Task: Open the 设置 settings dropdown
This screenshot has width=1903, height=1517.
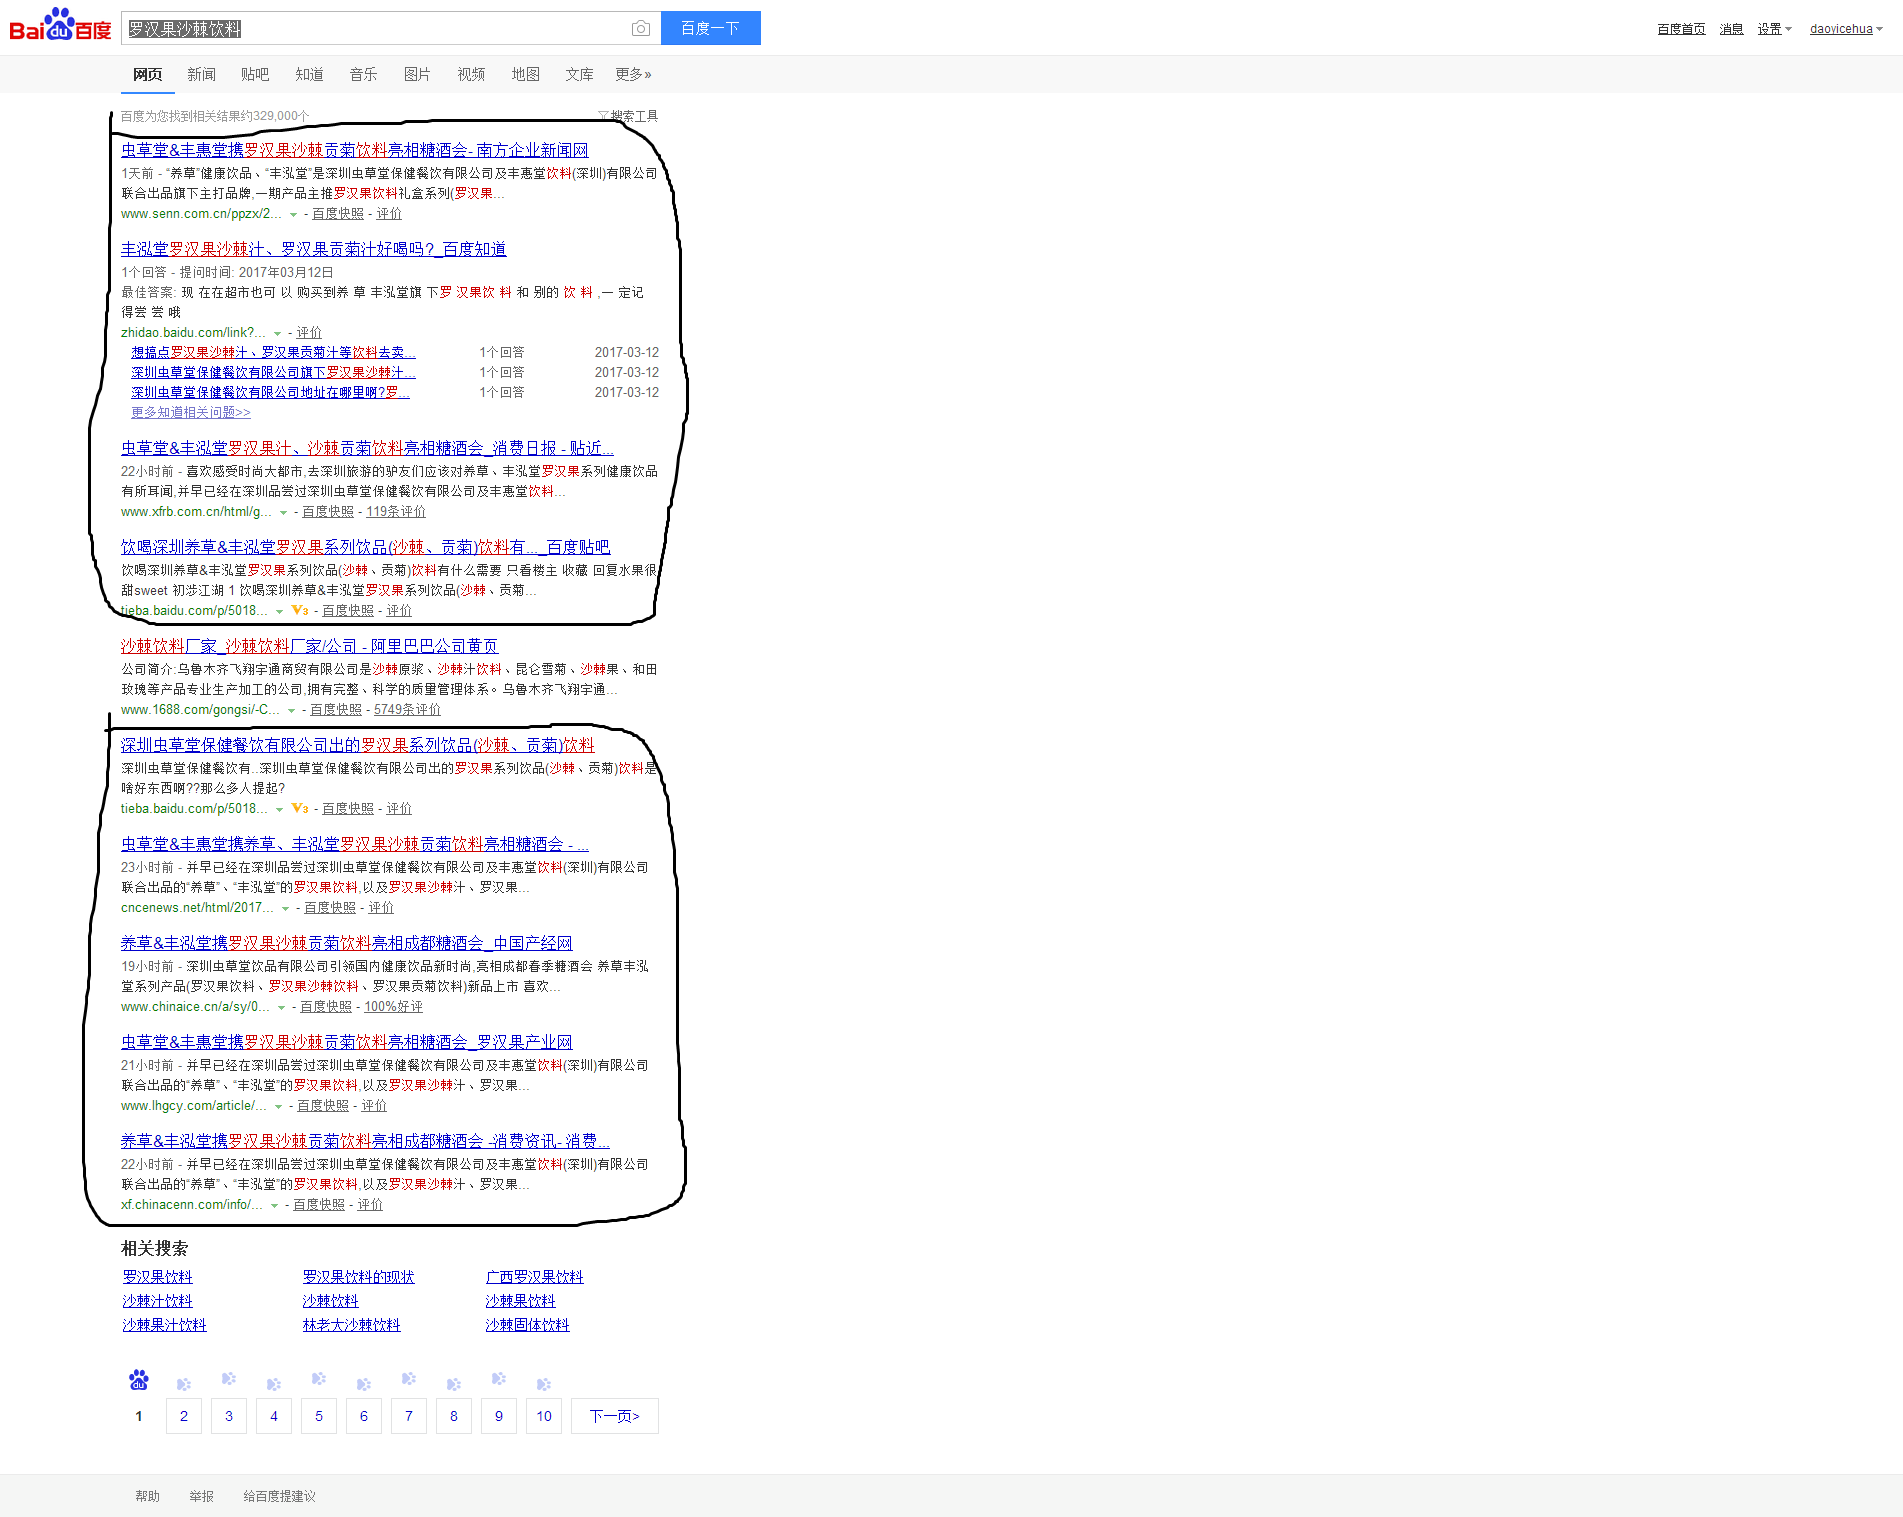Action: [1775, 29]
